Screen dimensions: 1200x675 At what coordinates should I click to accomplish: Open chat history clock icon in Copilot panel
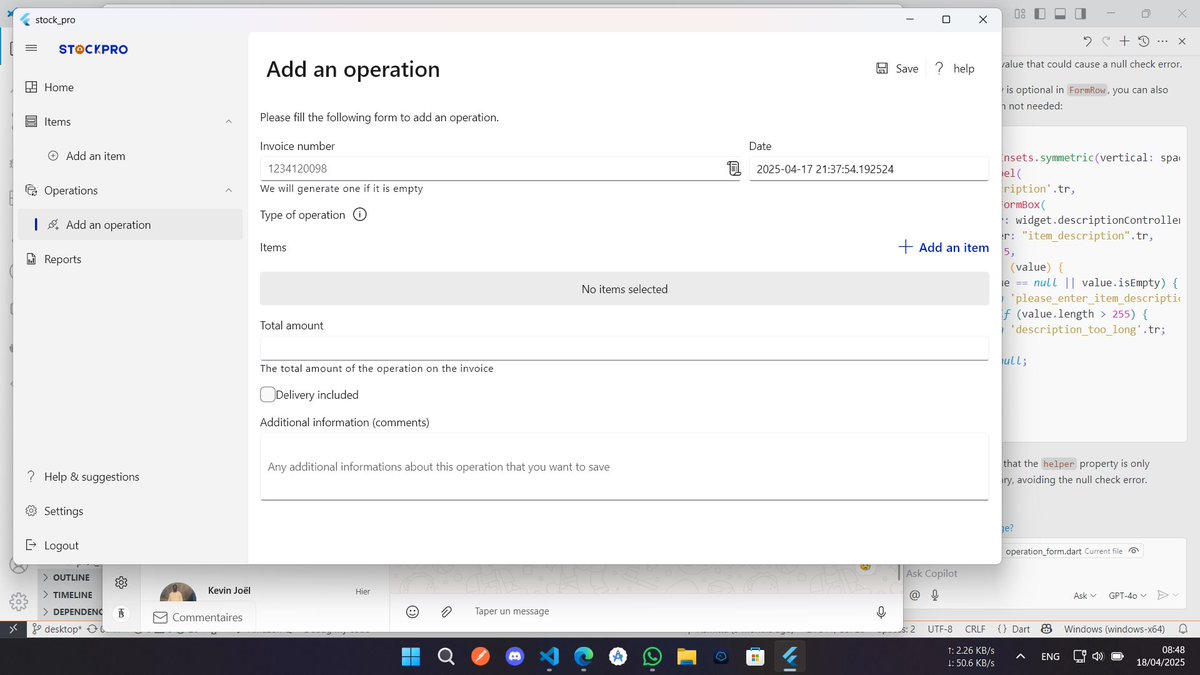point(1143,41)
